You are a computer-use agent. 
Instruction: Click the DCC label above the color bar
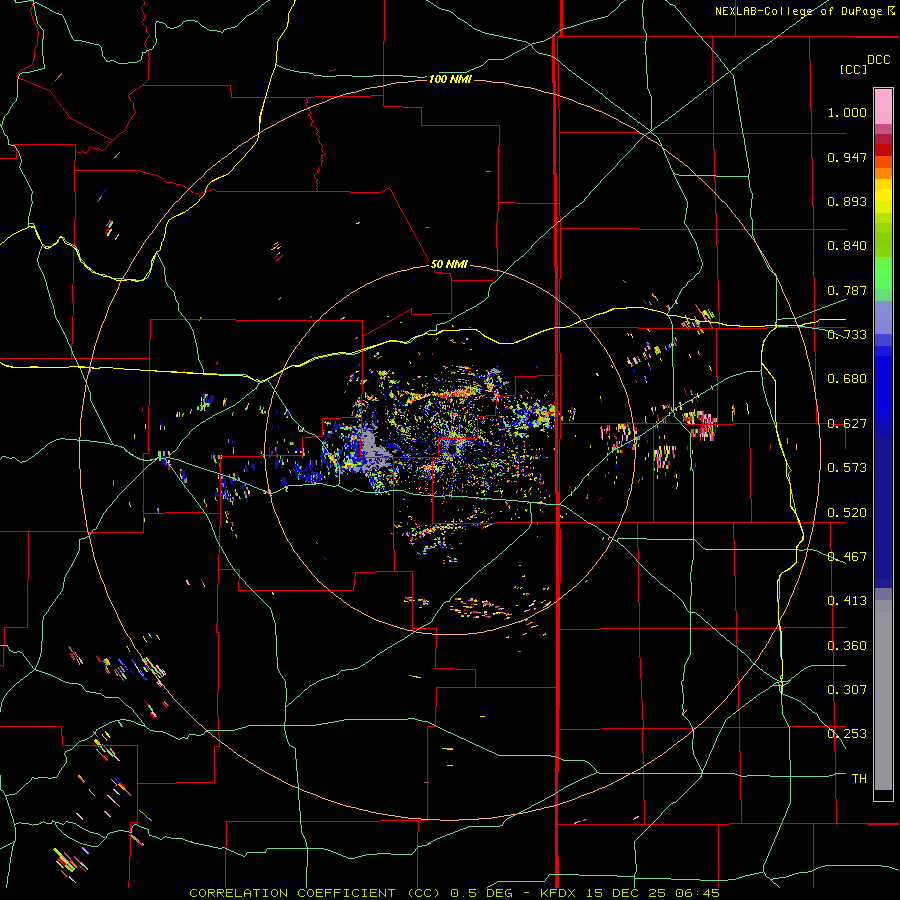878,60
